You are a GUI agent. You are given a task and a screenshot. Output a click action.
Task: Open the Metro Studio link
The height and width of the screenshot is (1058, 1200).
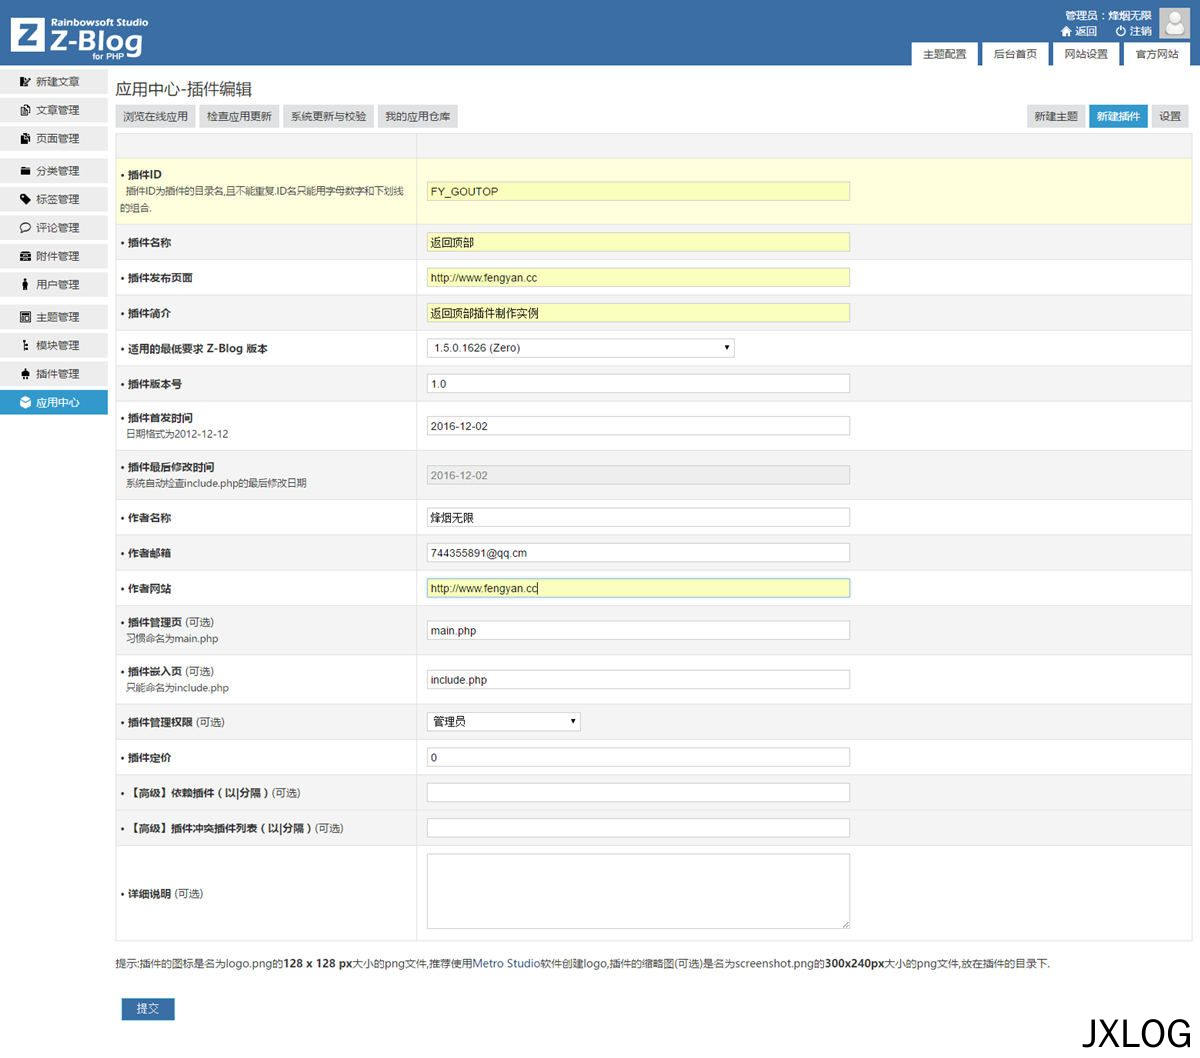click(x=506, y=964)
